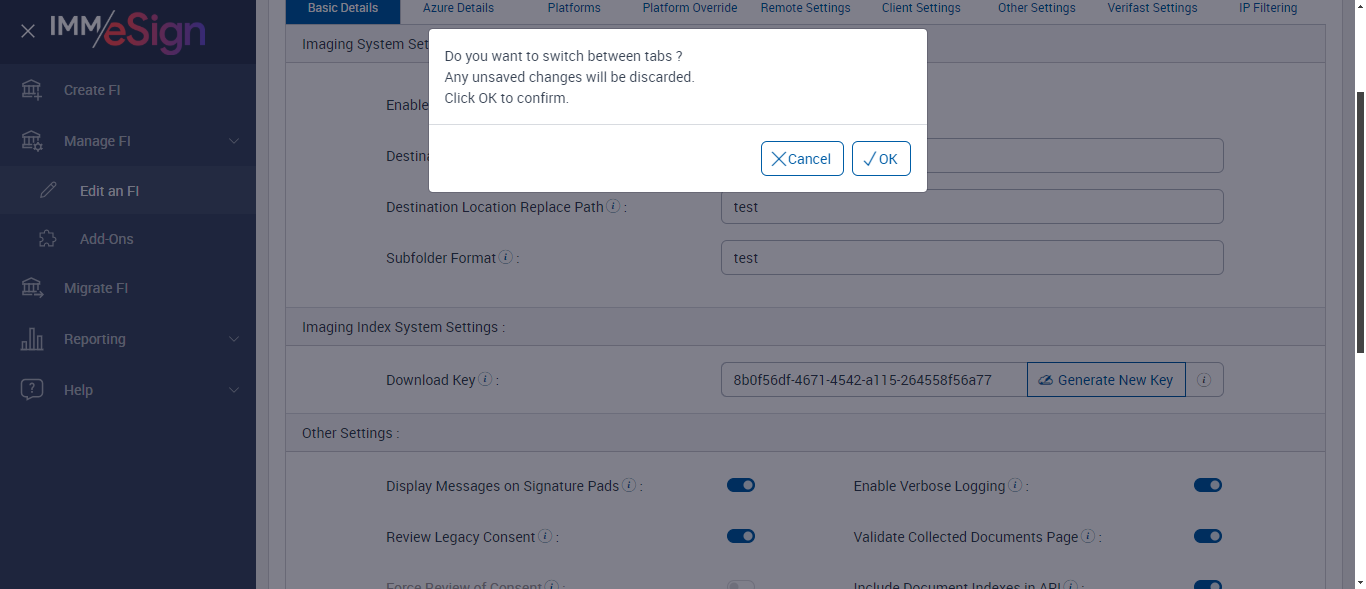Viewport: 1366px width, 589px height.
Task: Disable the Enable Verbose Logging switch
Action: click(x=1207, y=485)
